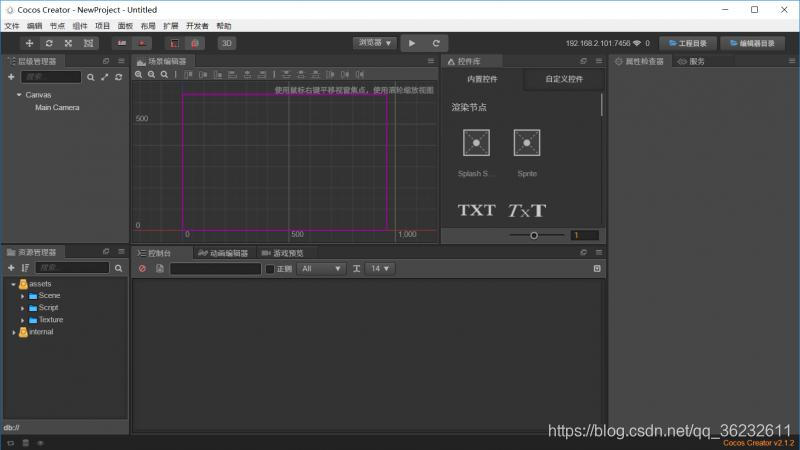Image resolution: width=800 pixels, height=450 pixels.
Task: Select the Main Camera node
Action: [x=57, y=108]
